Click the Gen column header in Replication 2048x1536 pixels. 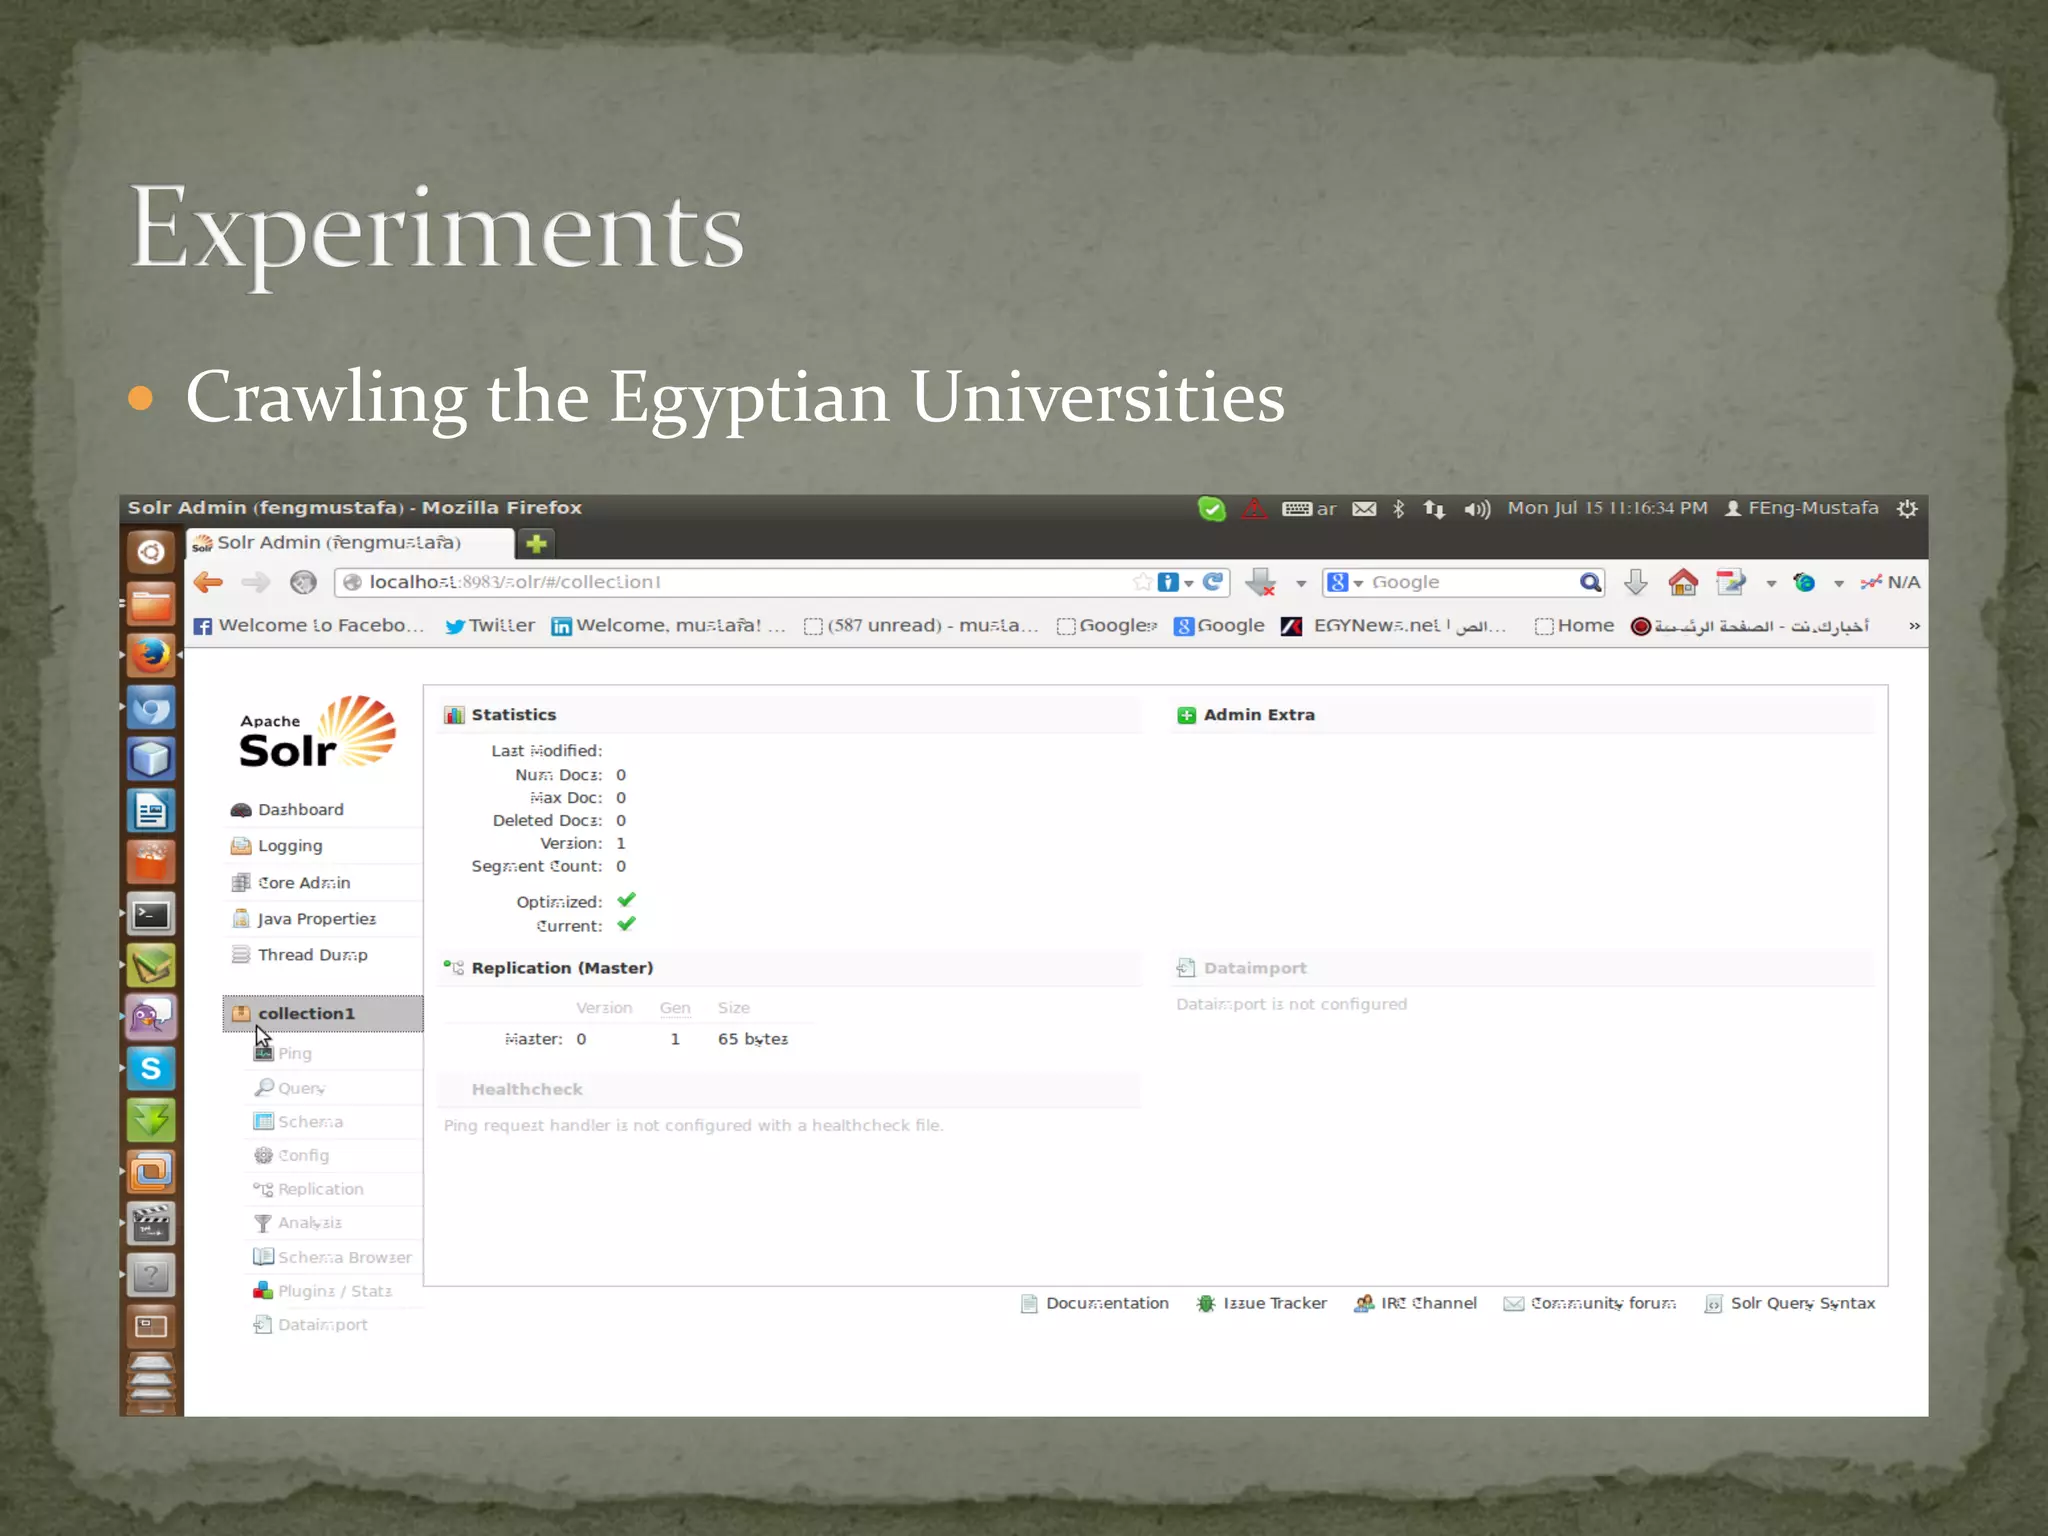[x=675, y=1008]
